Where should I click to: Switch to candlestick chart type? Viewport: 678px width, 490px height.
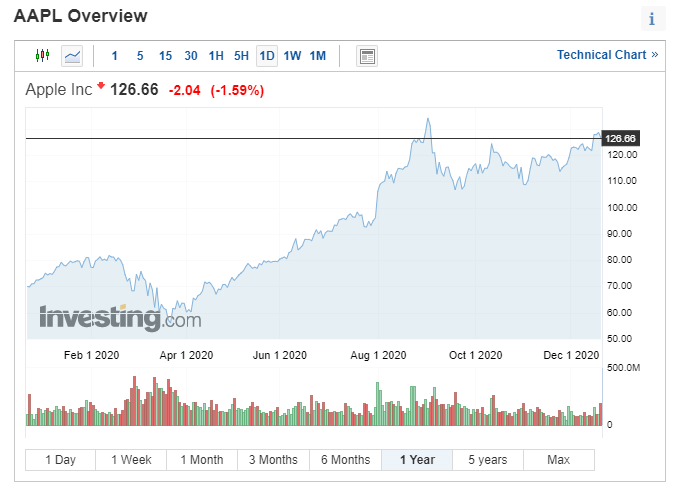(42, 55)
